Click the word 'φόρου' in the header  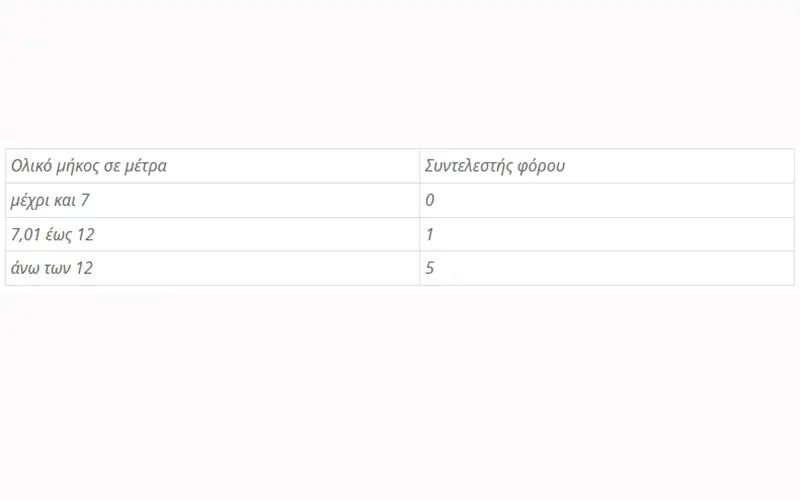pos(541,166)
